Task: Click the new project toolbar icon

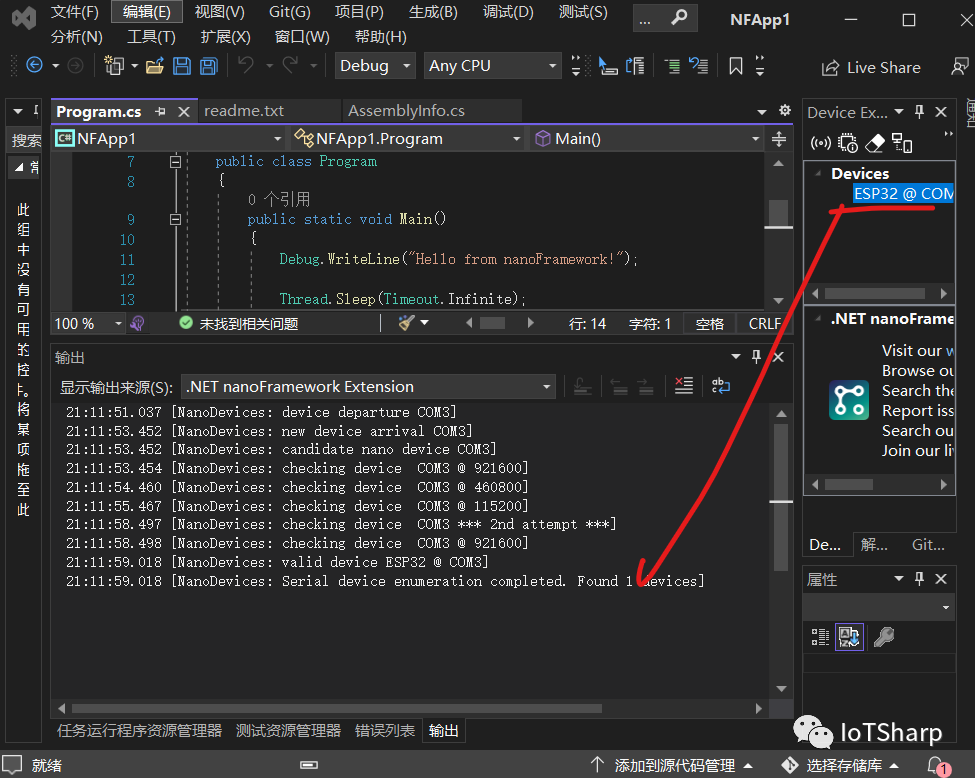Action: (113, 65)
